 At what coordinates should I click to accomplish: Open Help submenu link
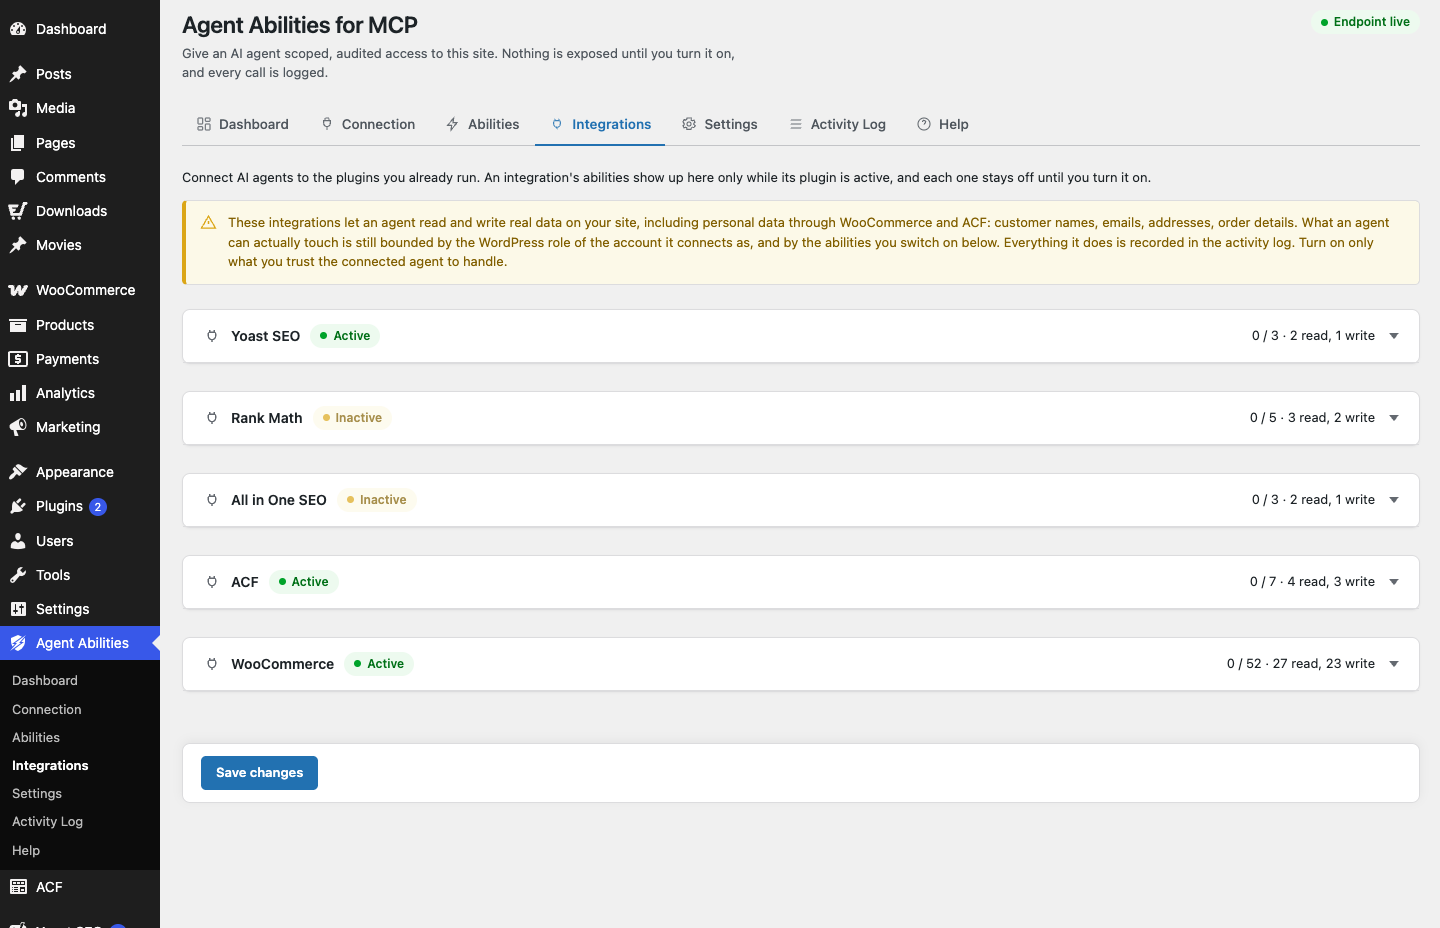point(26,851)
